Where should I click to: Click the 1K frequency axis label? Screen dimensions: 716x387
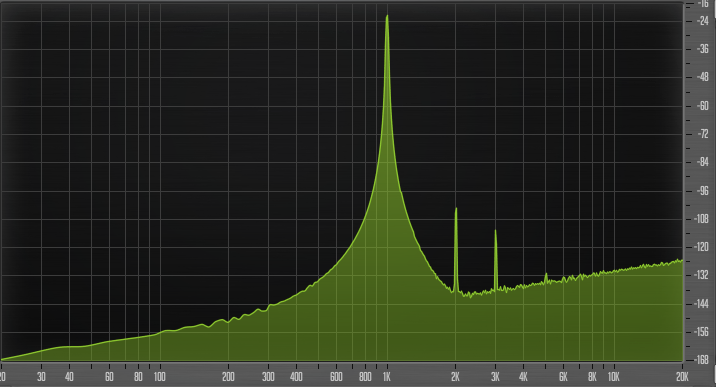coord(387,377)
